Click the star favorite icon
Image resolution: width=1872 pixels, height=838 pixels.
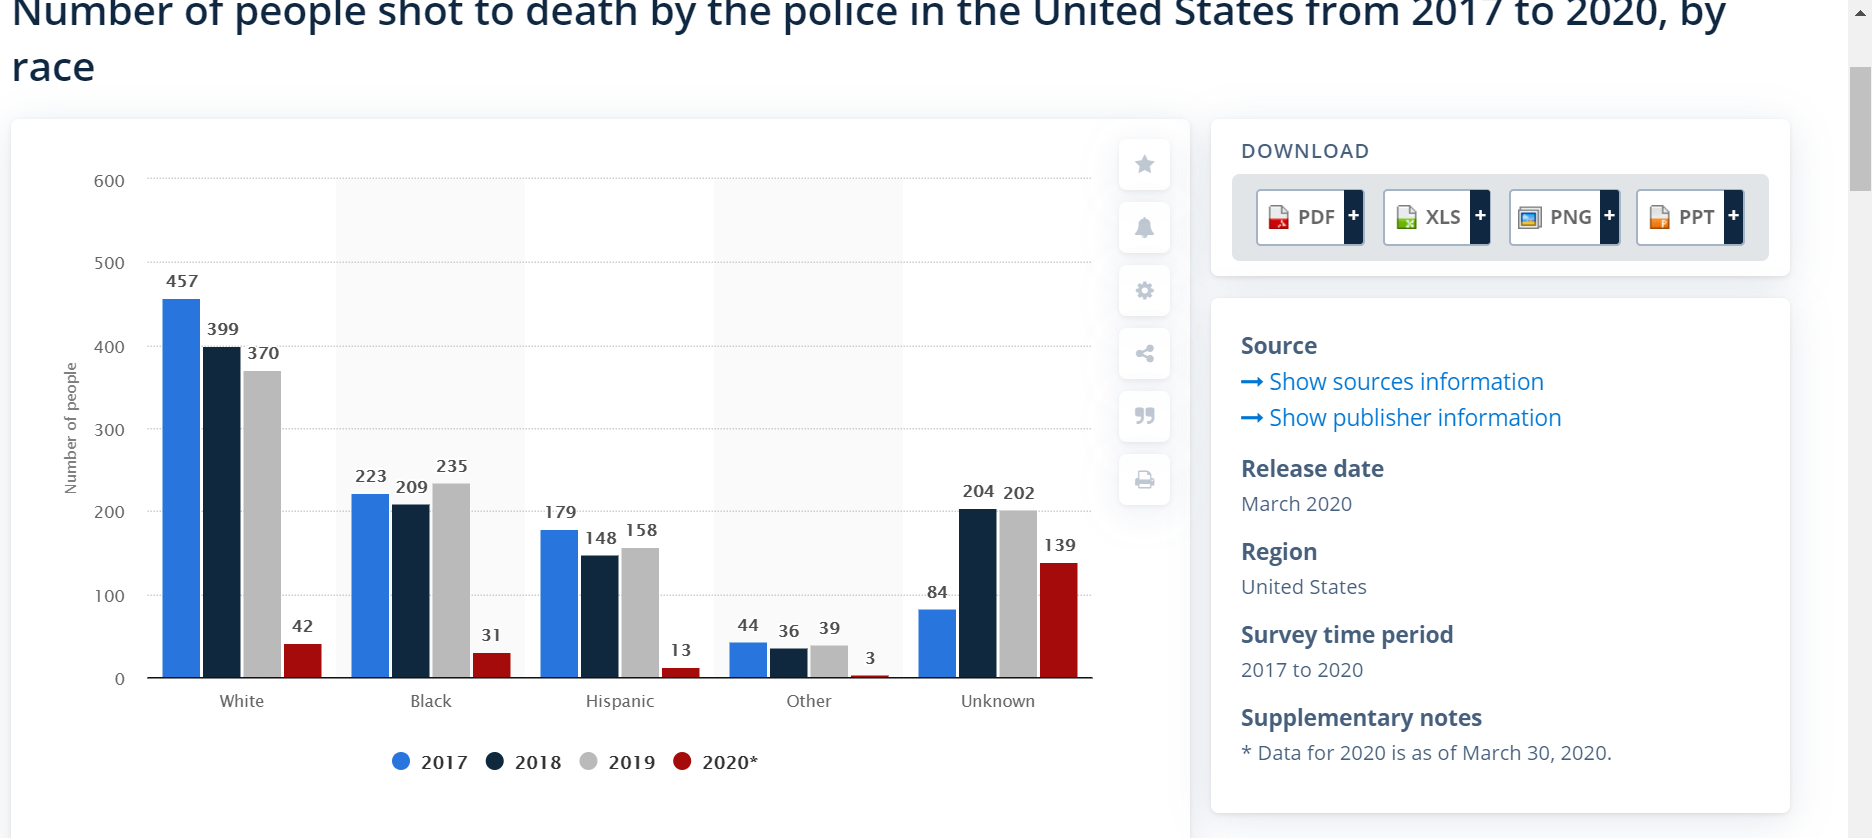1144,164
